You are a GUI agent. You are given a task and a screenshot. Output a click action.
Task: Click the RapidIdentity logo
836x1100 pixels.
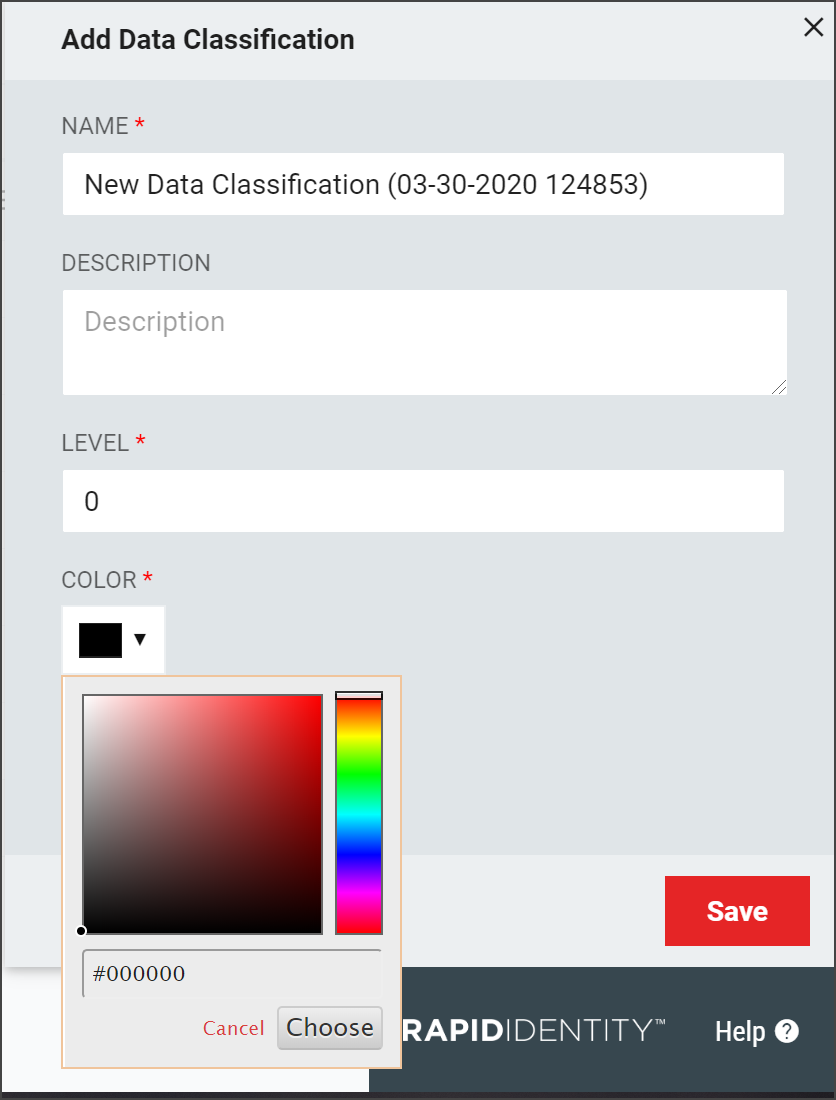tap(533, 1030)
